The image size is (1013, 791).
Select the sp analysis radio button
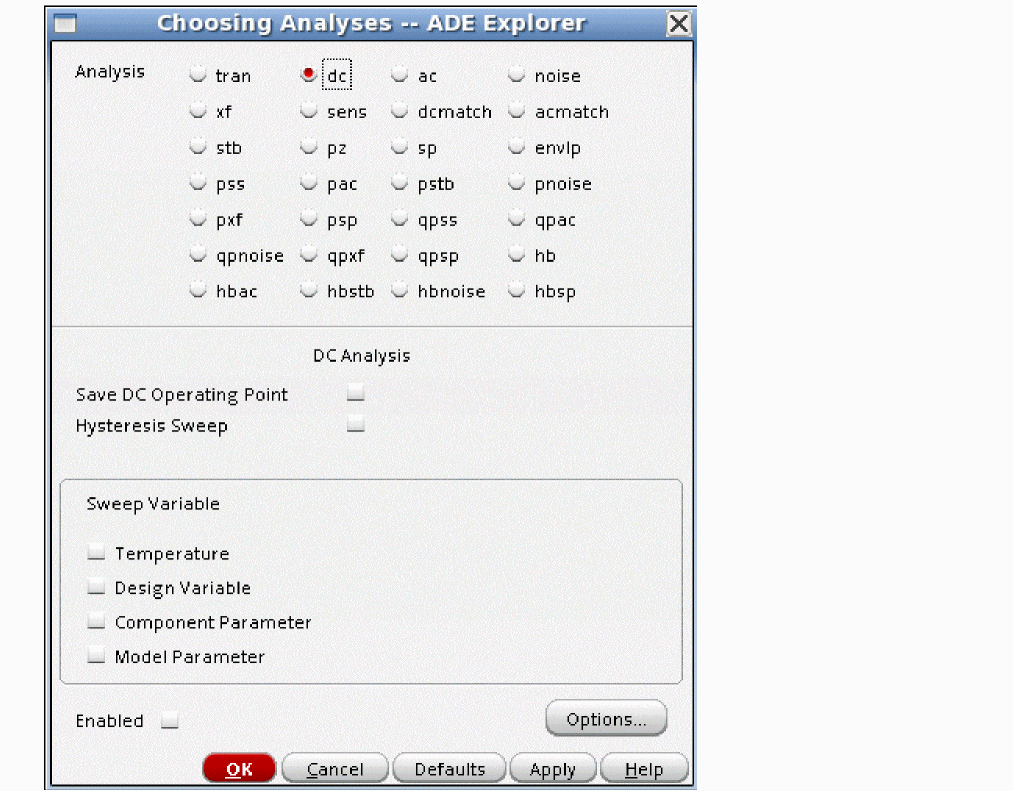pyautogui.click(x=400, y=147)
